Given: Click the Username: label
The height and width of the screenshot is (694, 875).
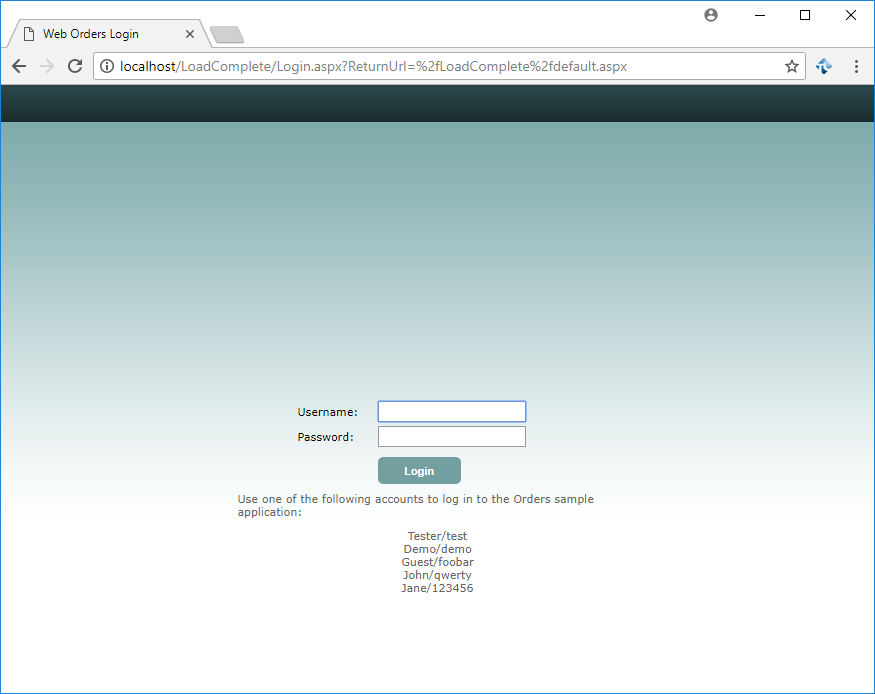Looking at the screenshot, I should [328, 412].
